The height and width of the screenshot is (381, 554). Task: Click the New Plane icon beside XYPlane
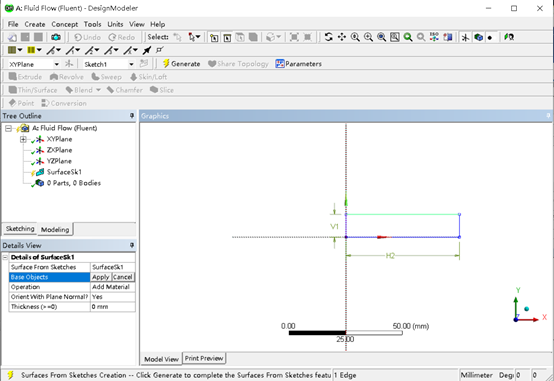69,64
